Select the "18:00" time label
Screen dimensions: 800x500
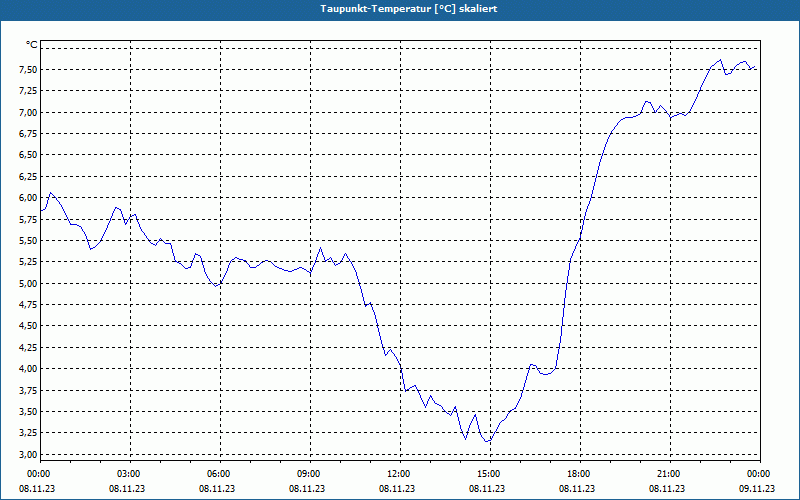pyautogui.click(x=579, y=474)
